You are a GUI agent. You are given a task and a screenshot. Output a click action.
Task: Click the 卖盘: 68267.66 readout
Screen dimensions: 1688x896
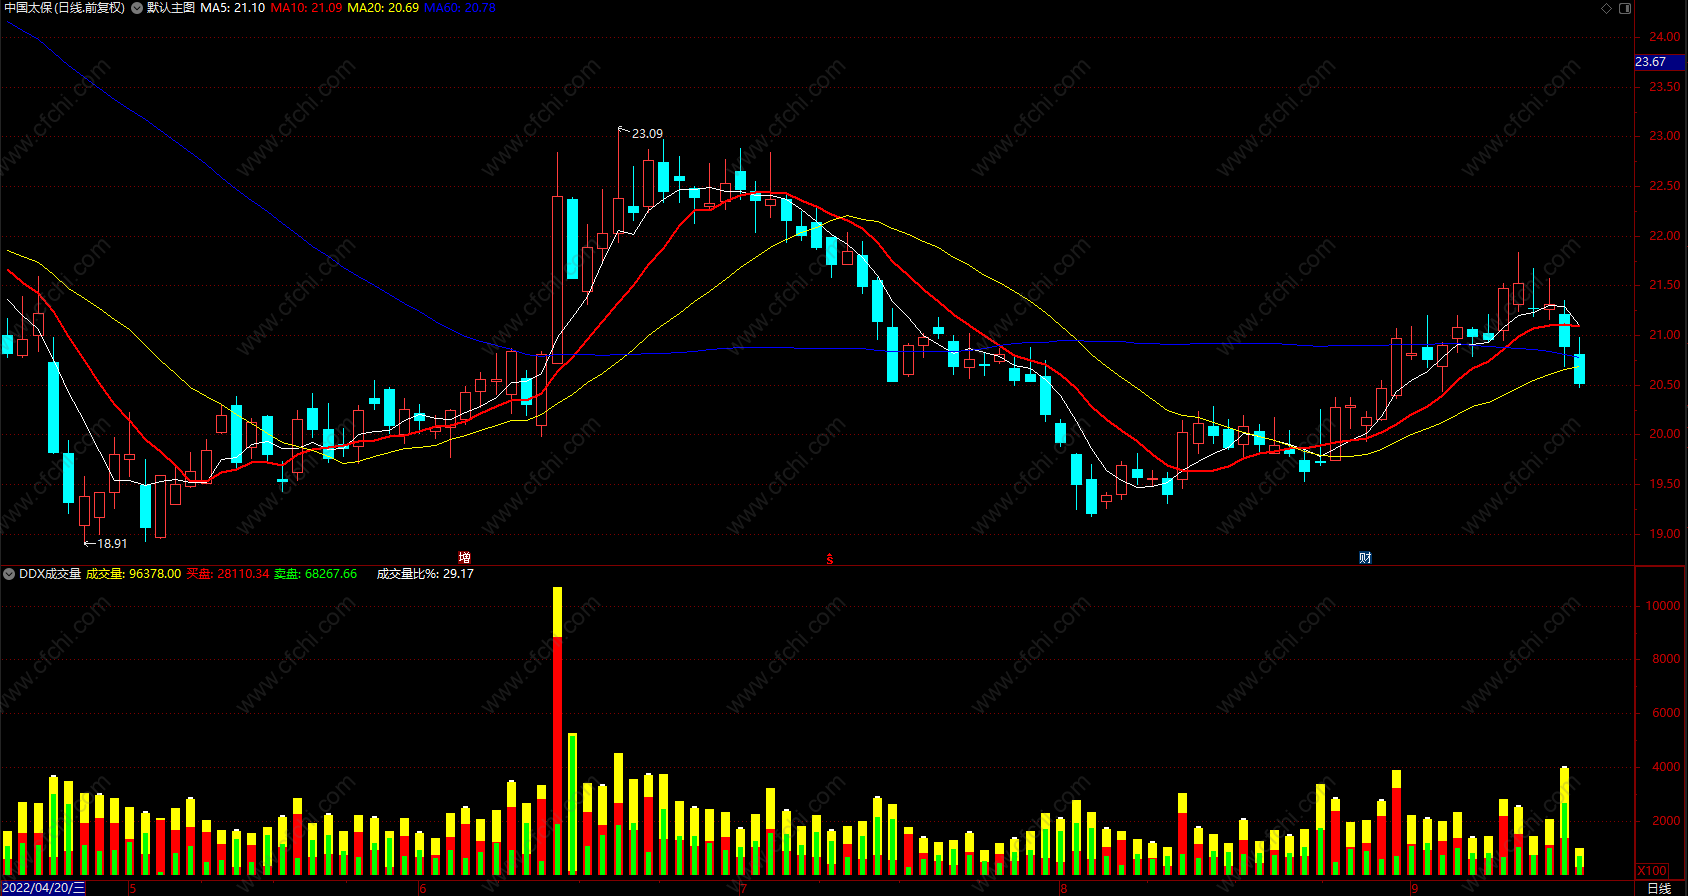click(315, 574)
